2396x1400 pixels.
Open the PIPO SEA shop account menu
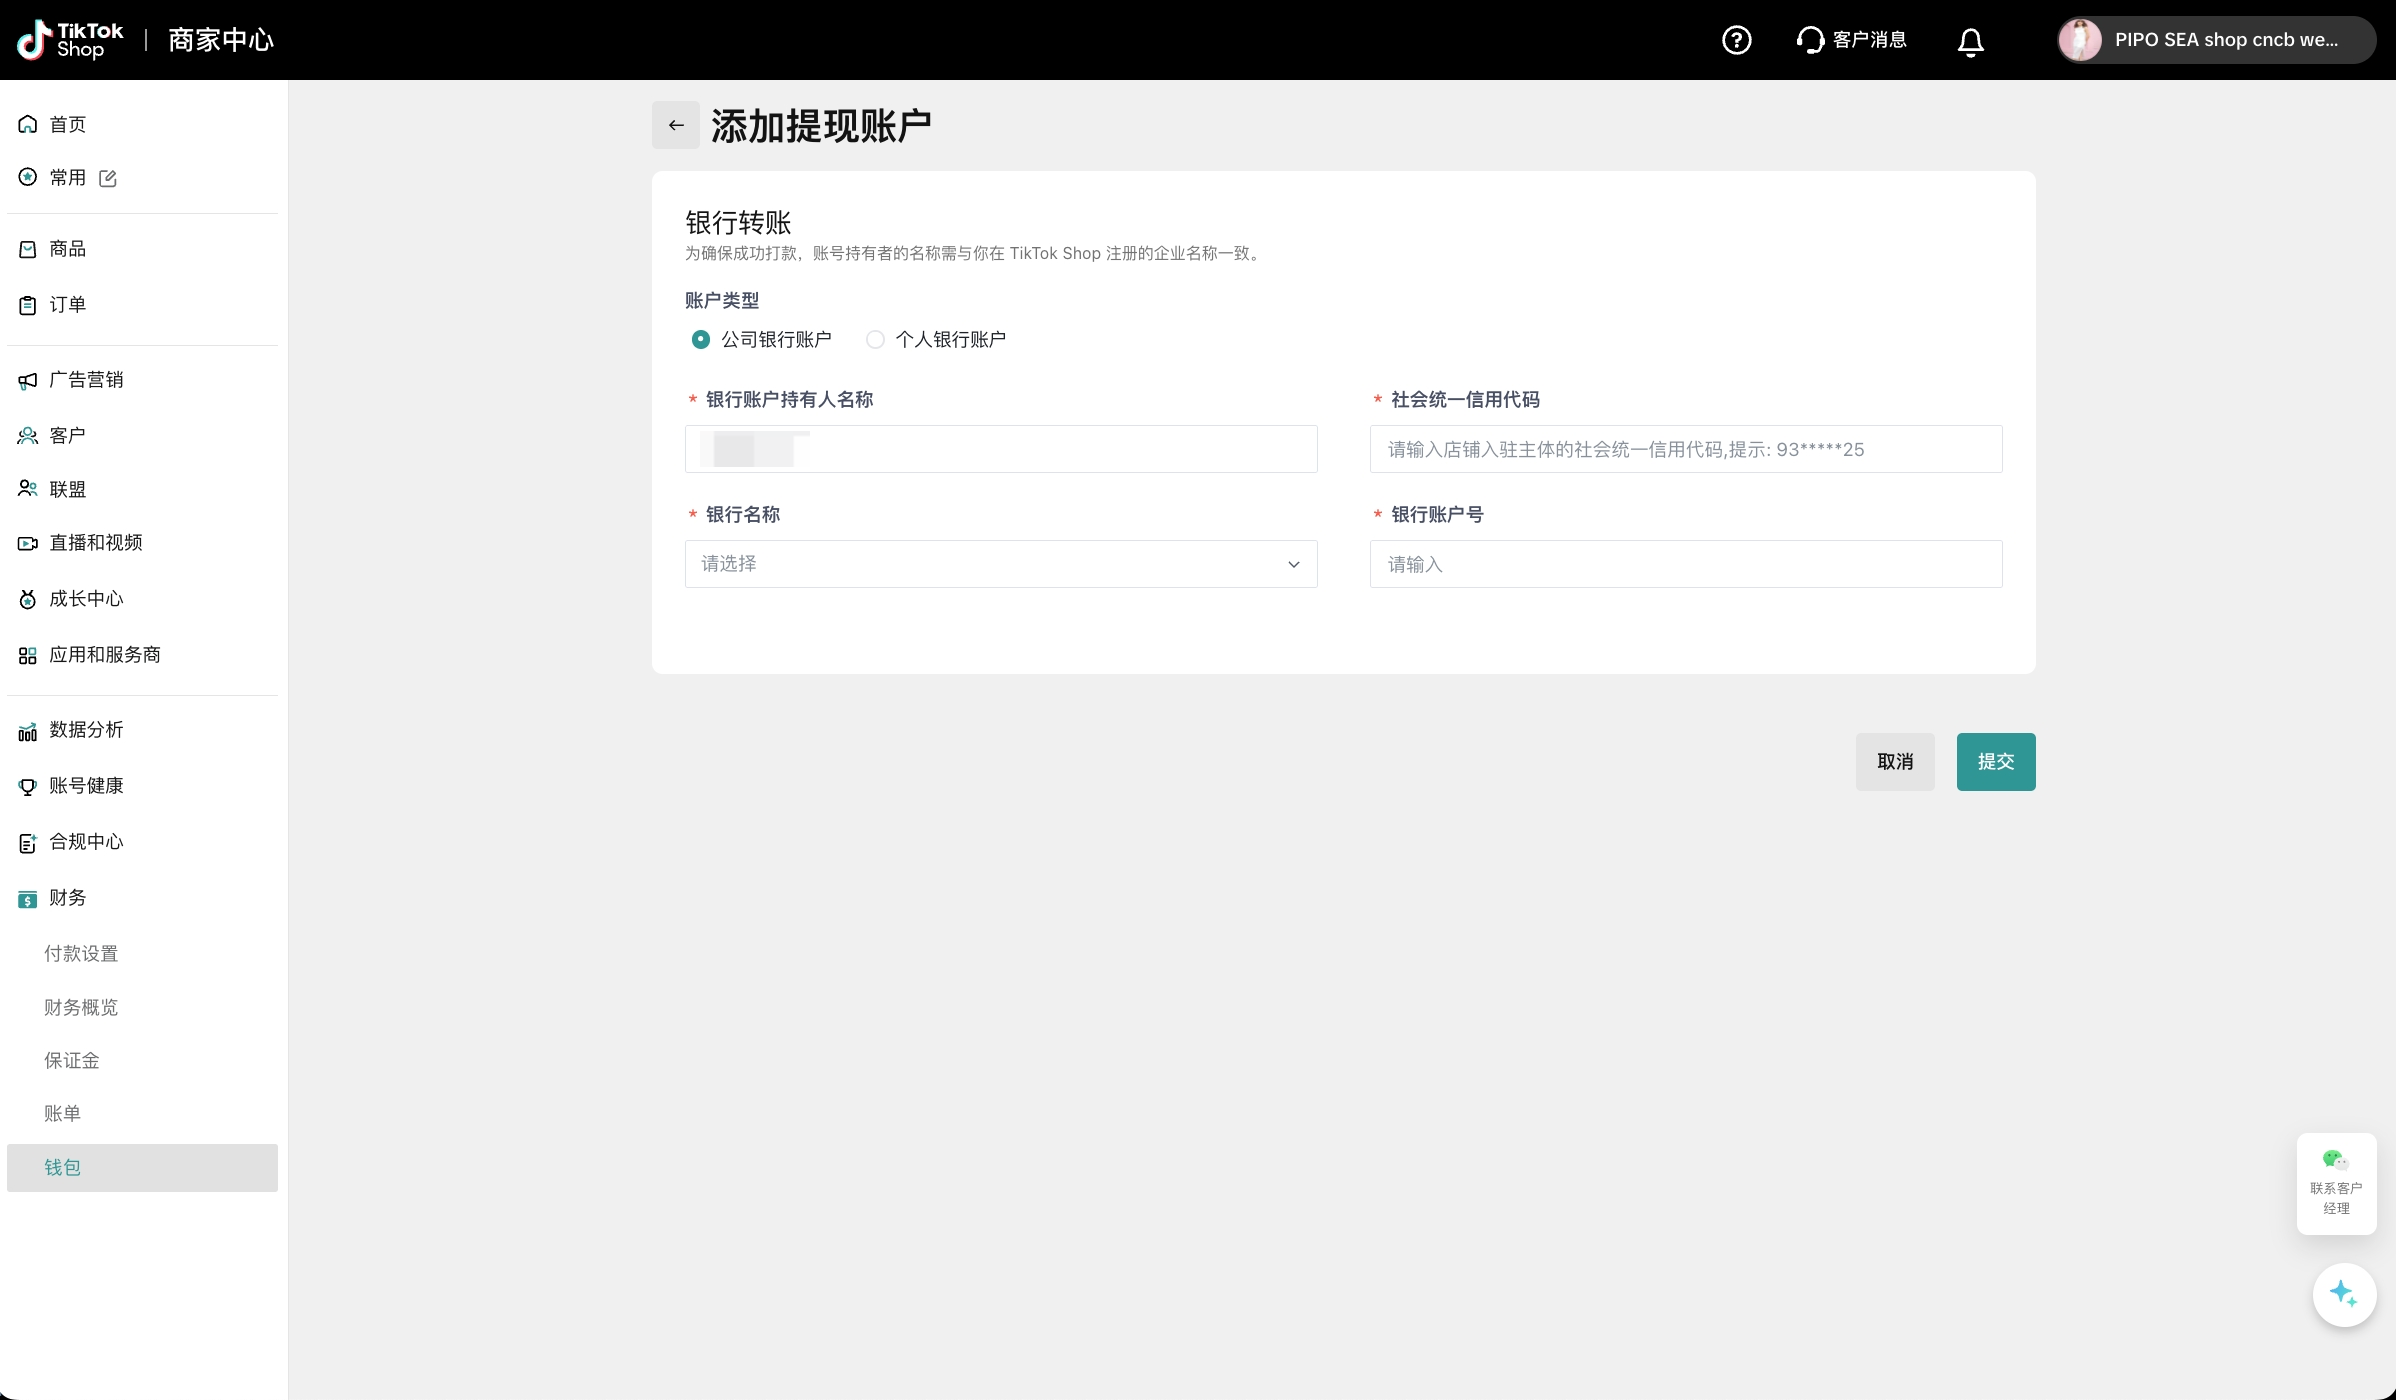pyautogui.click(x=2215, y=40)
